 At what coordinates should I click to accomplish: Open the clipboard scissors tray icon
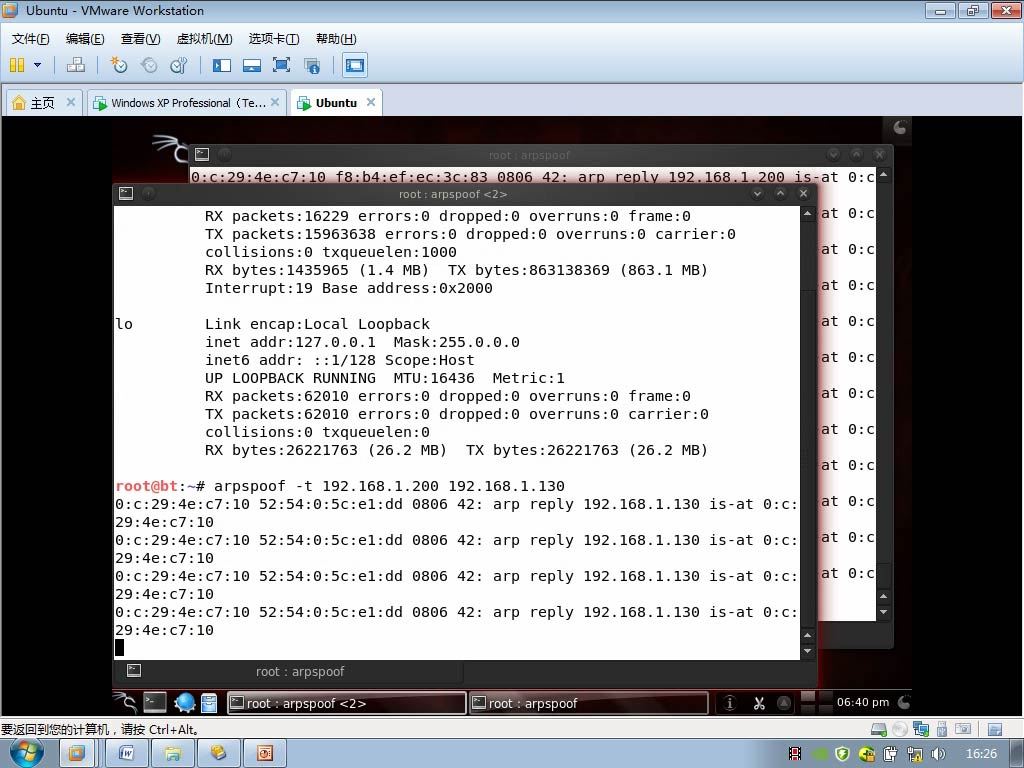tap(759, 703)
